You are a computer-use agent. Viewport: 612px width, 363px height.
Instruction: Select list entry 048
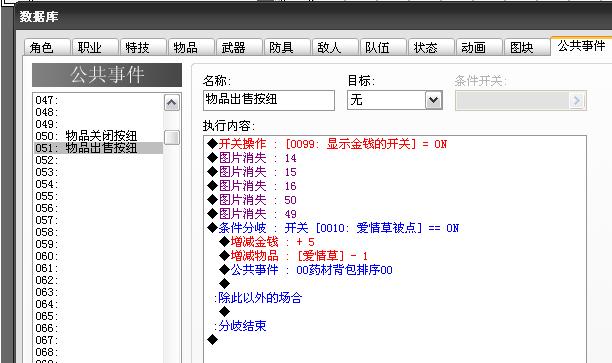[x=98, y=112]
